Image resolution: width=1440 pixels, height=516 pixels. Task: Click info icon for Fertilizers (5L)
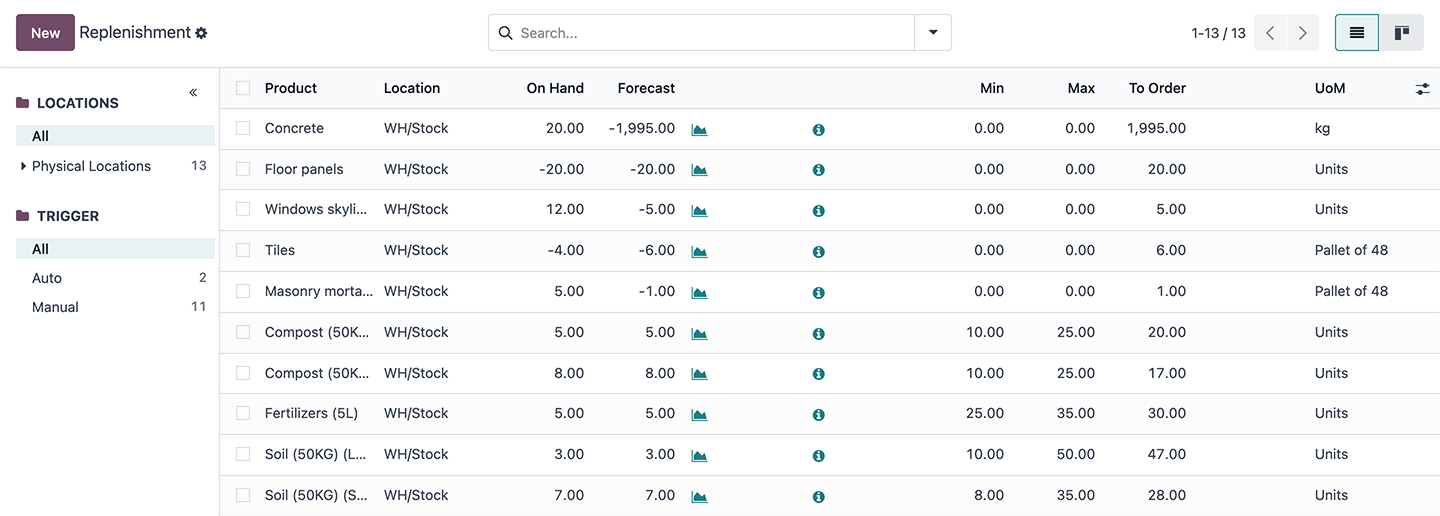click(818, 415)
